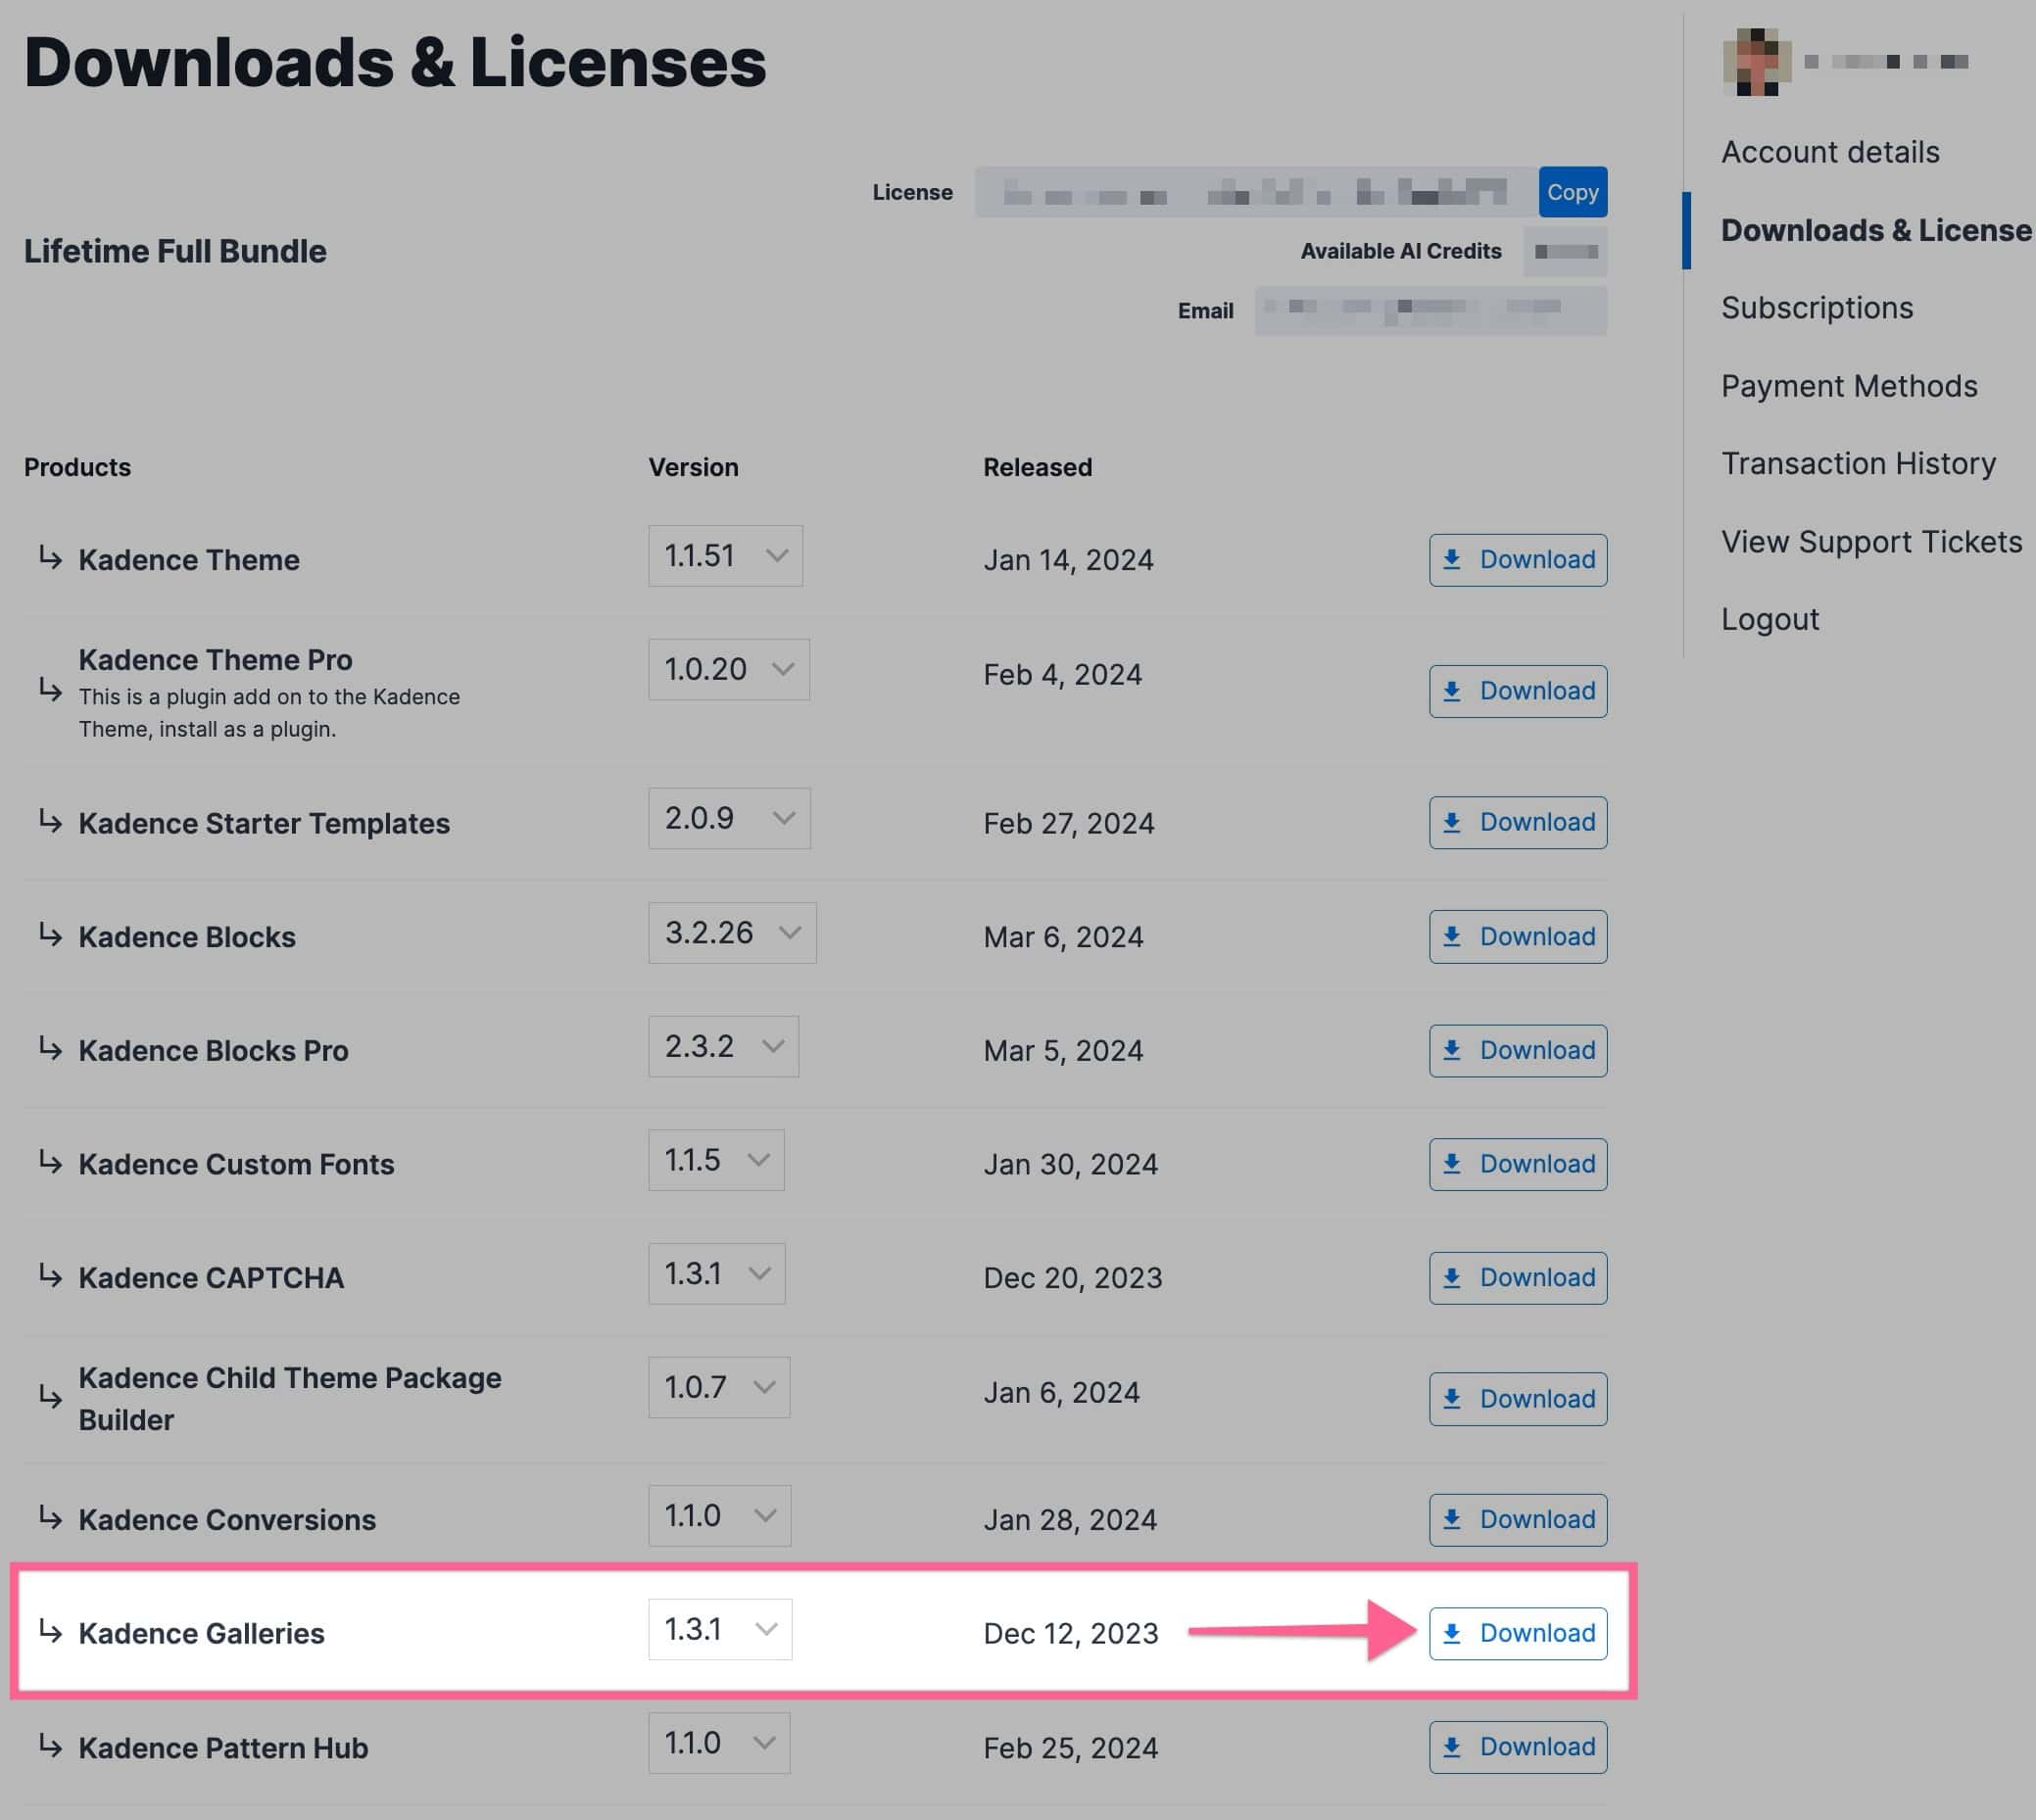Image resolution: width=2036 pixels, height=1820 pixels.
Task: Download Kadence CAPTCHA
Action: (x=1518, y=1278)
